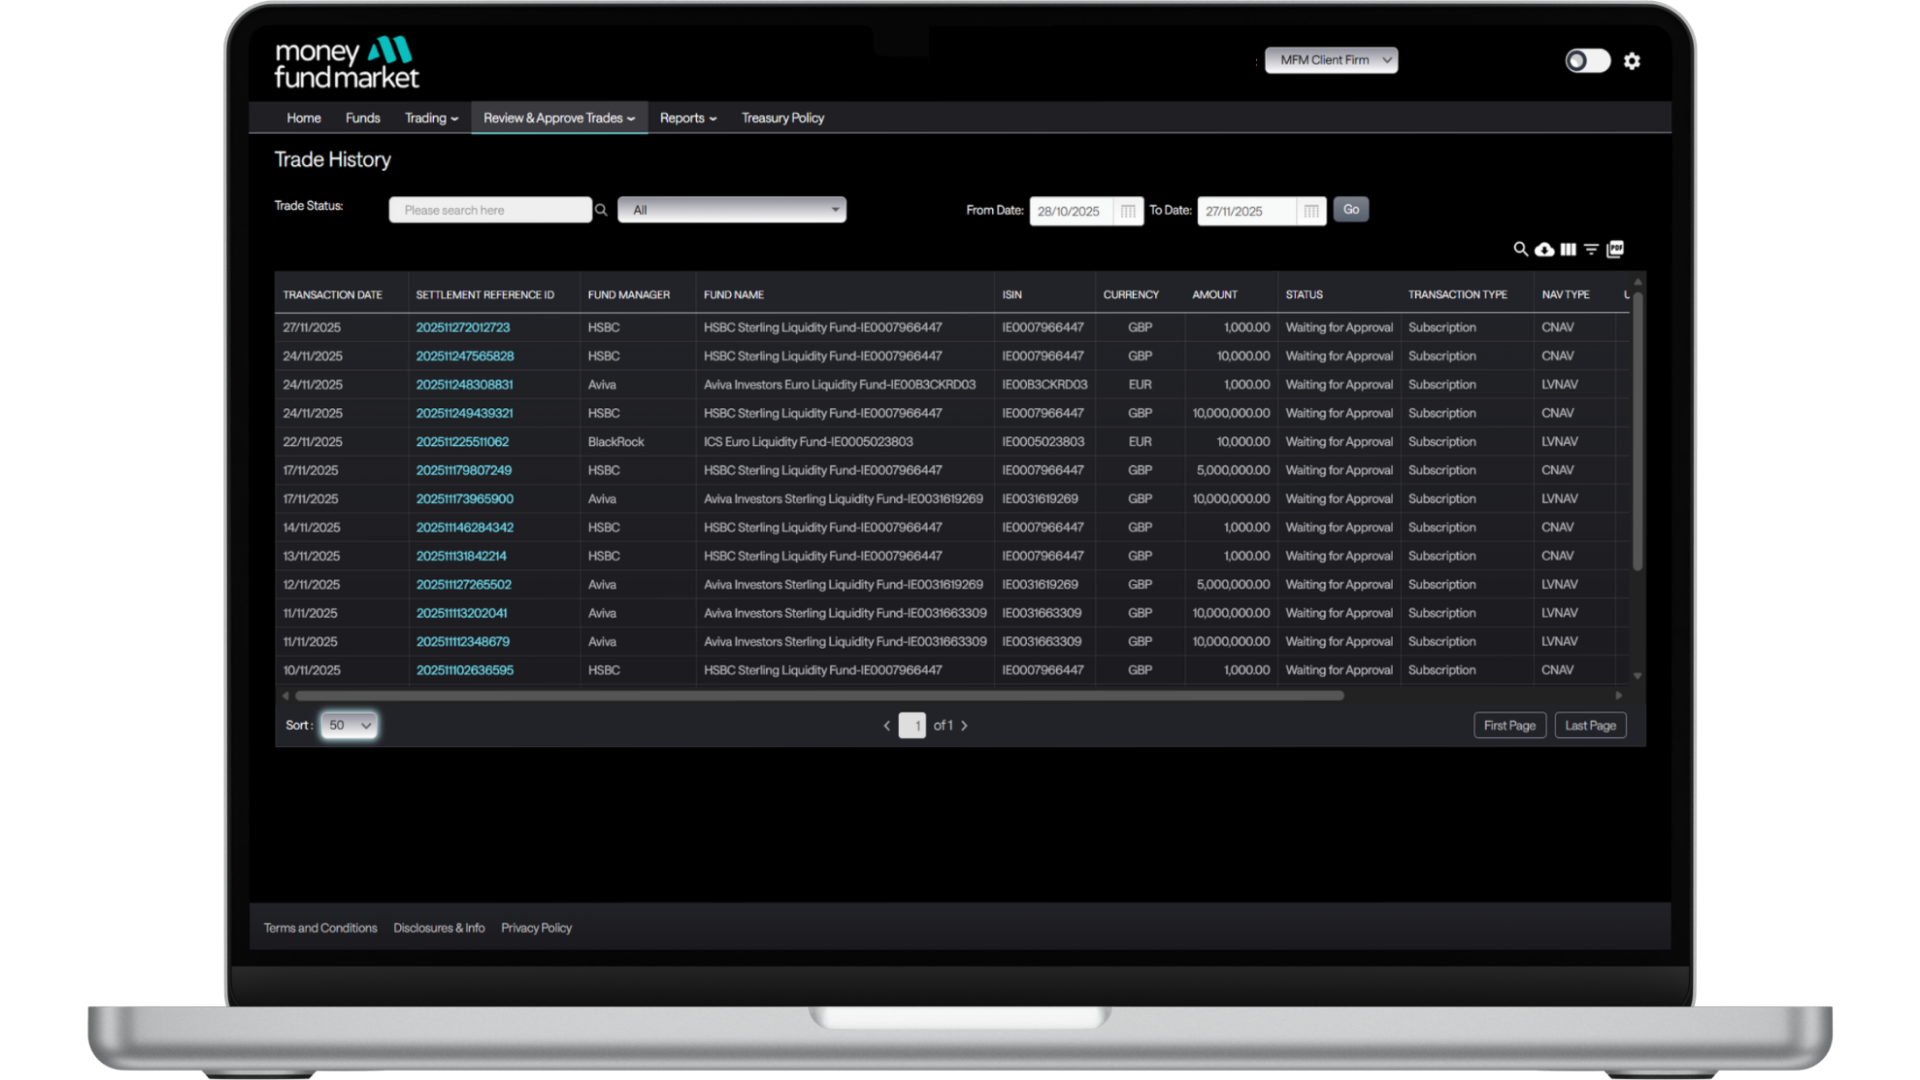1920x1080 pixels.
Task: Open the Sort 50 rows dropdown
Action: coord(349,726)
